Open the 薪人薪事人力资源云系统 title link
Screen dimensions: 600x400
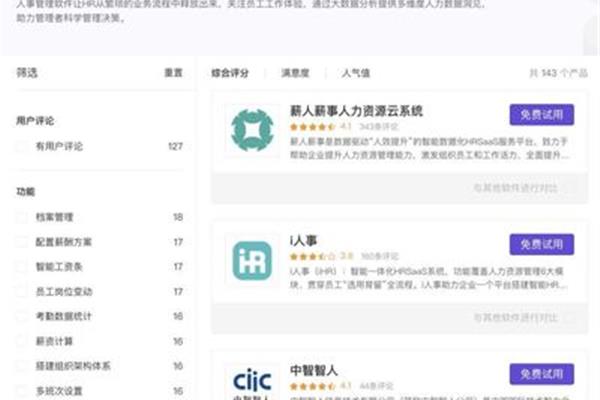[x=356, y=111]
